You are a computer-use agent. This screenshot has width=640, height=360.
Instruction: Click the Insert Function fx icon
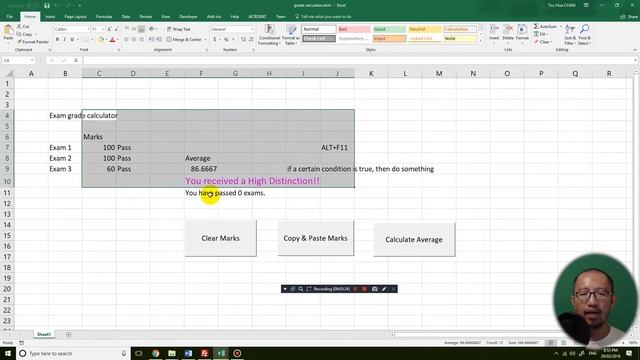pyautogui.click(x=76, y=60)
